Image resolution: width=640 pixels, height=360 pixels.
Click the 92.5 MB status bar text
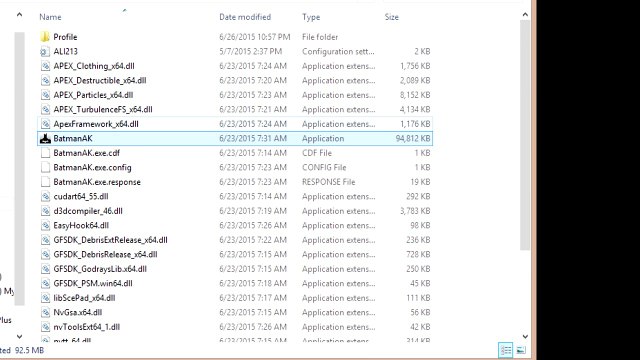(29, 350)
